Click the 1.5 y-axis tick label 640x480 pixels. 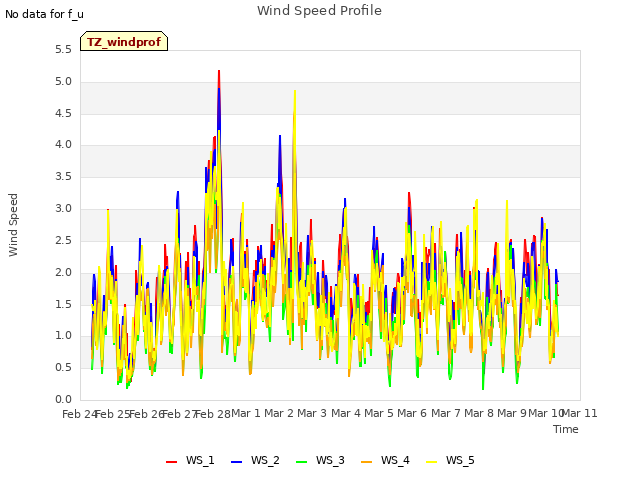(63, 304)
